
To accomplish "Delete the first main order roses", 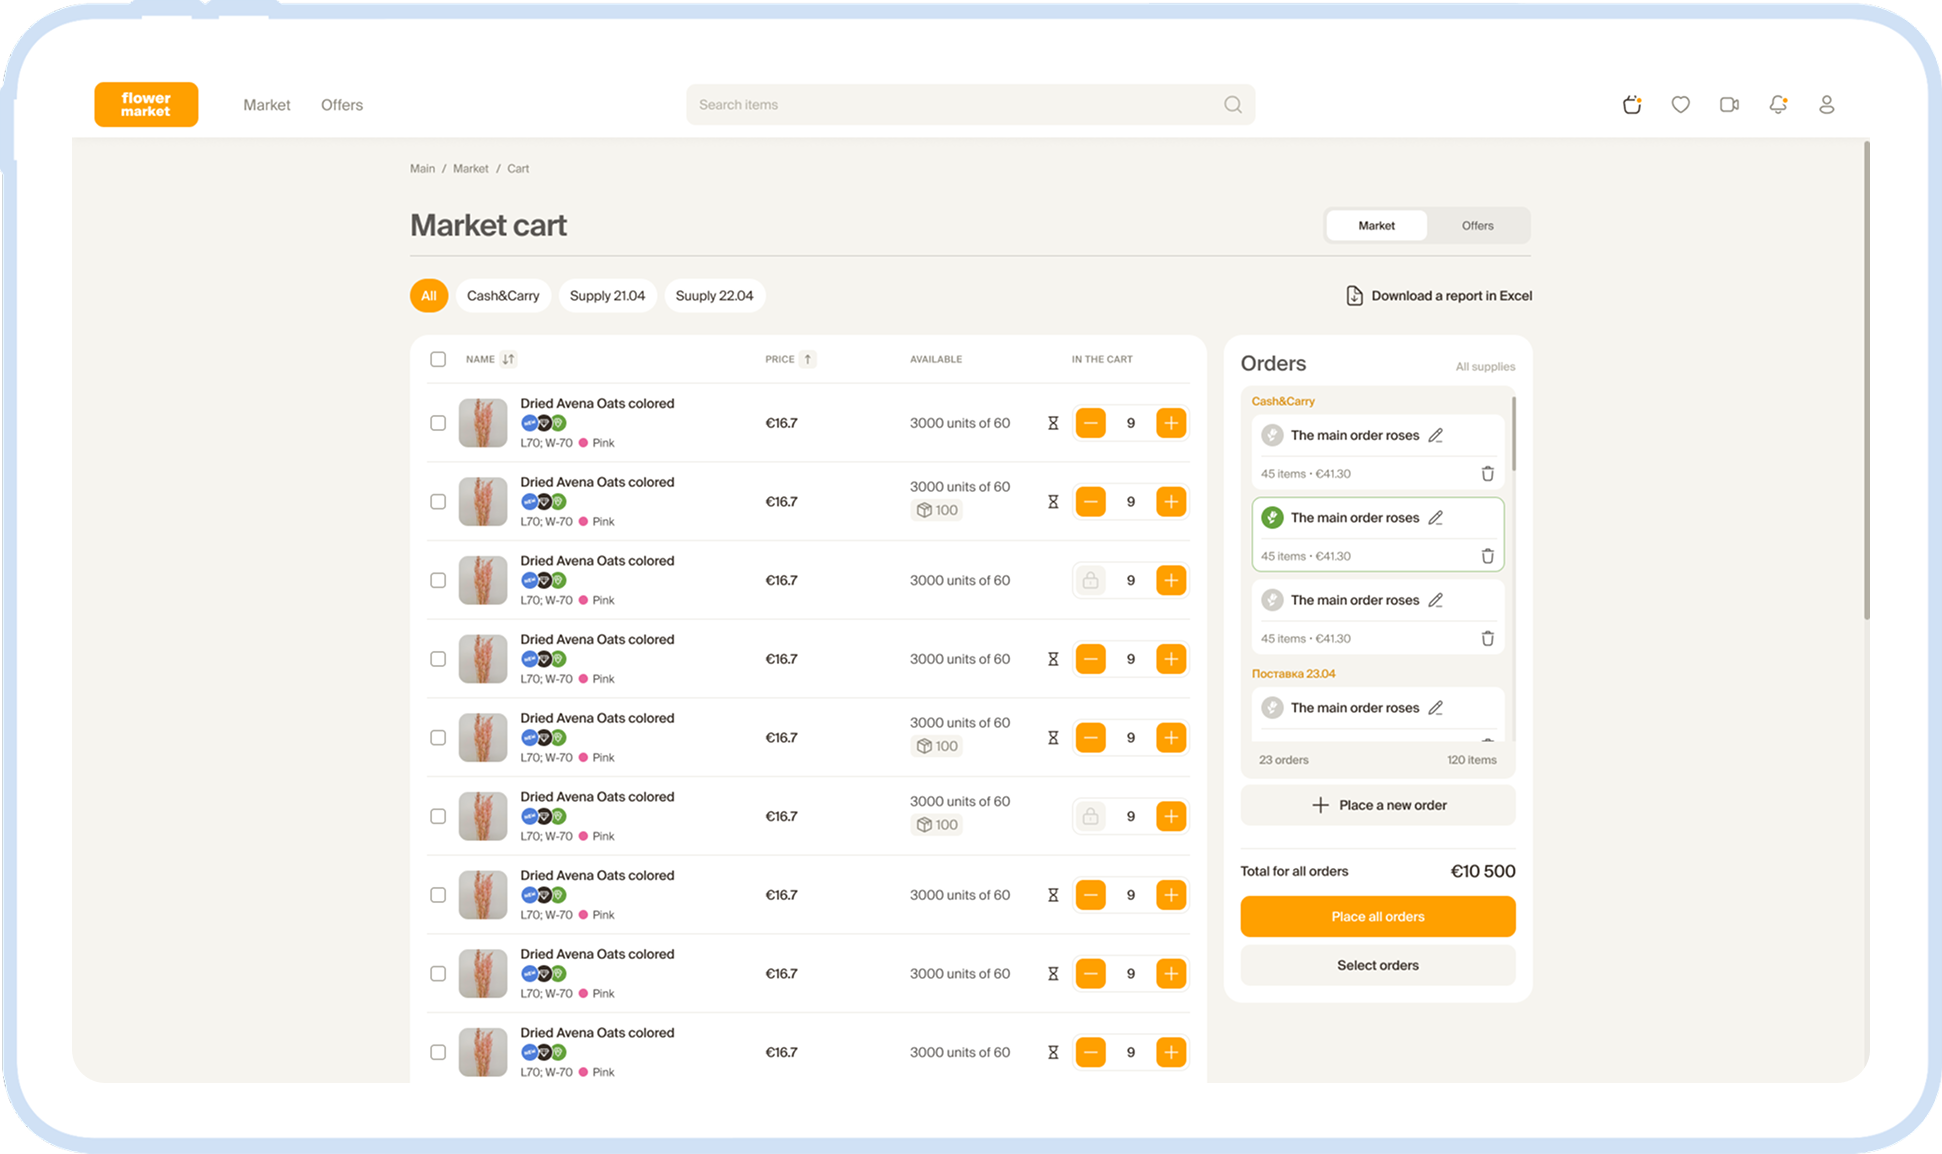I will click(1487, 473).
